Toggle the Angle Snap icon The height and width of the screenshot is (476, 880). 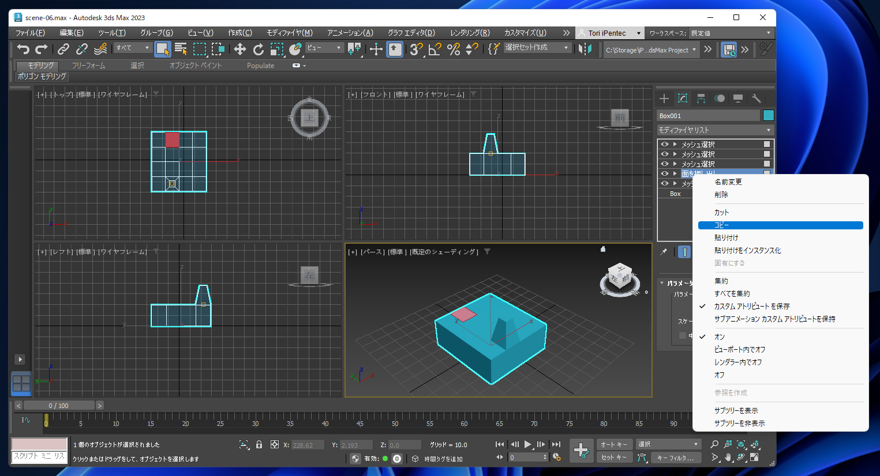click(x=435, y=49)
